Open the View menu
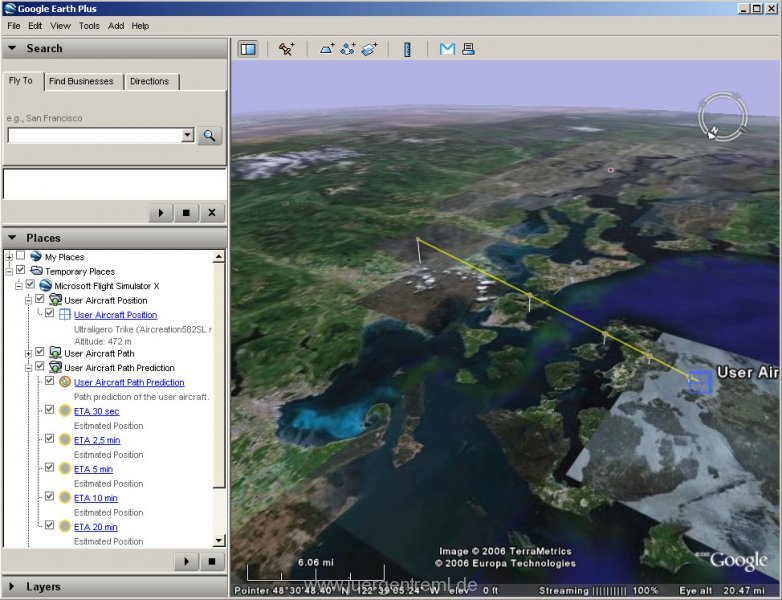Image resolution: width=782 pixels, height=600 pixels. point(60,26)
